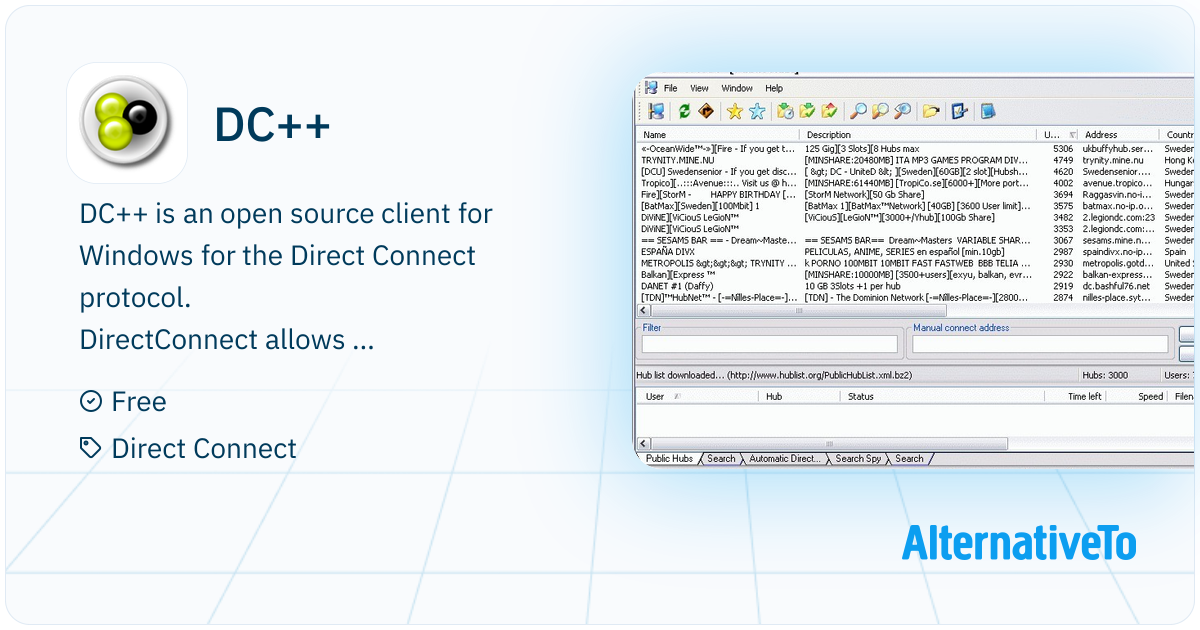Click the Manual connect address field
Screen dimensions: 1200x630
[x=1040, y=344]
